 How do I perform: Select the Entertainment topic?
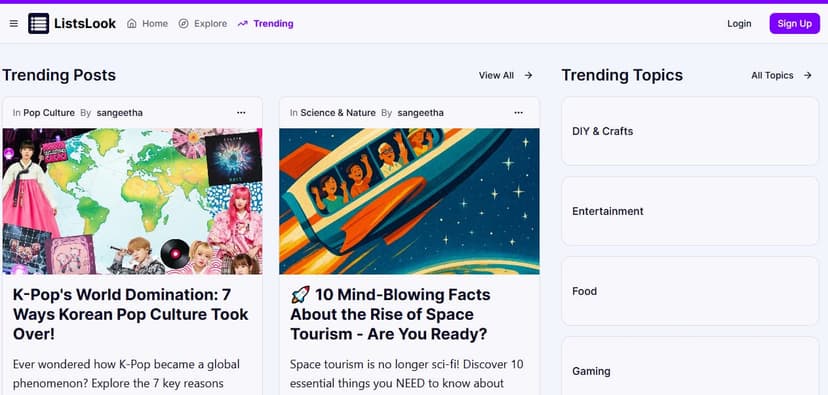point(690,211)
